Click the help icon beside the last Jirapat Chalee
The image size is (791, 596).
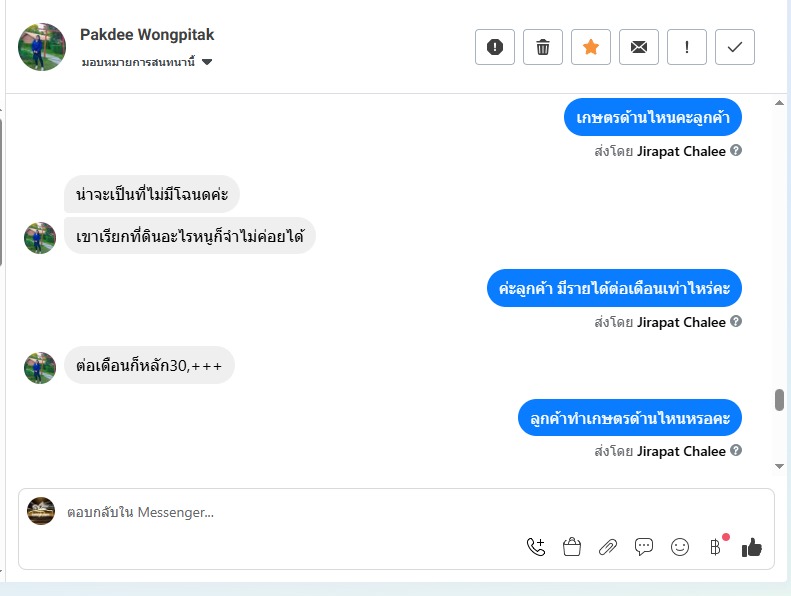pyautogui.click(x=736, y=451)
